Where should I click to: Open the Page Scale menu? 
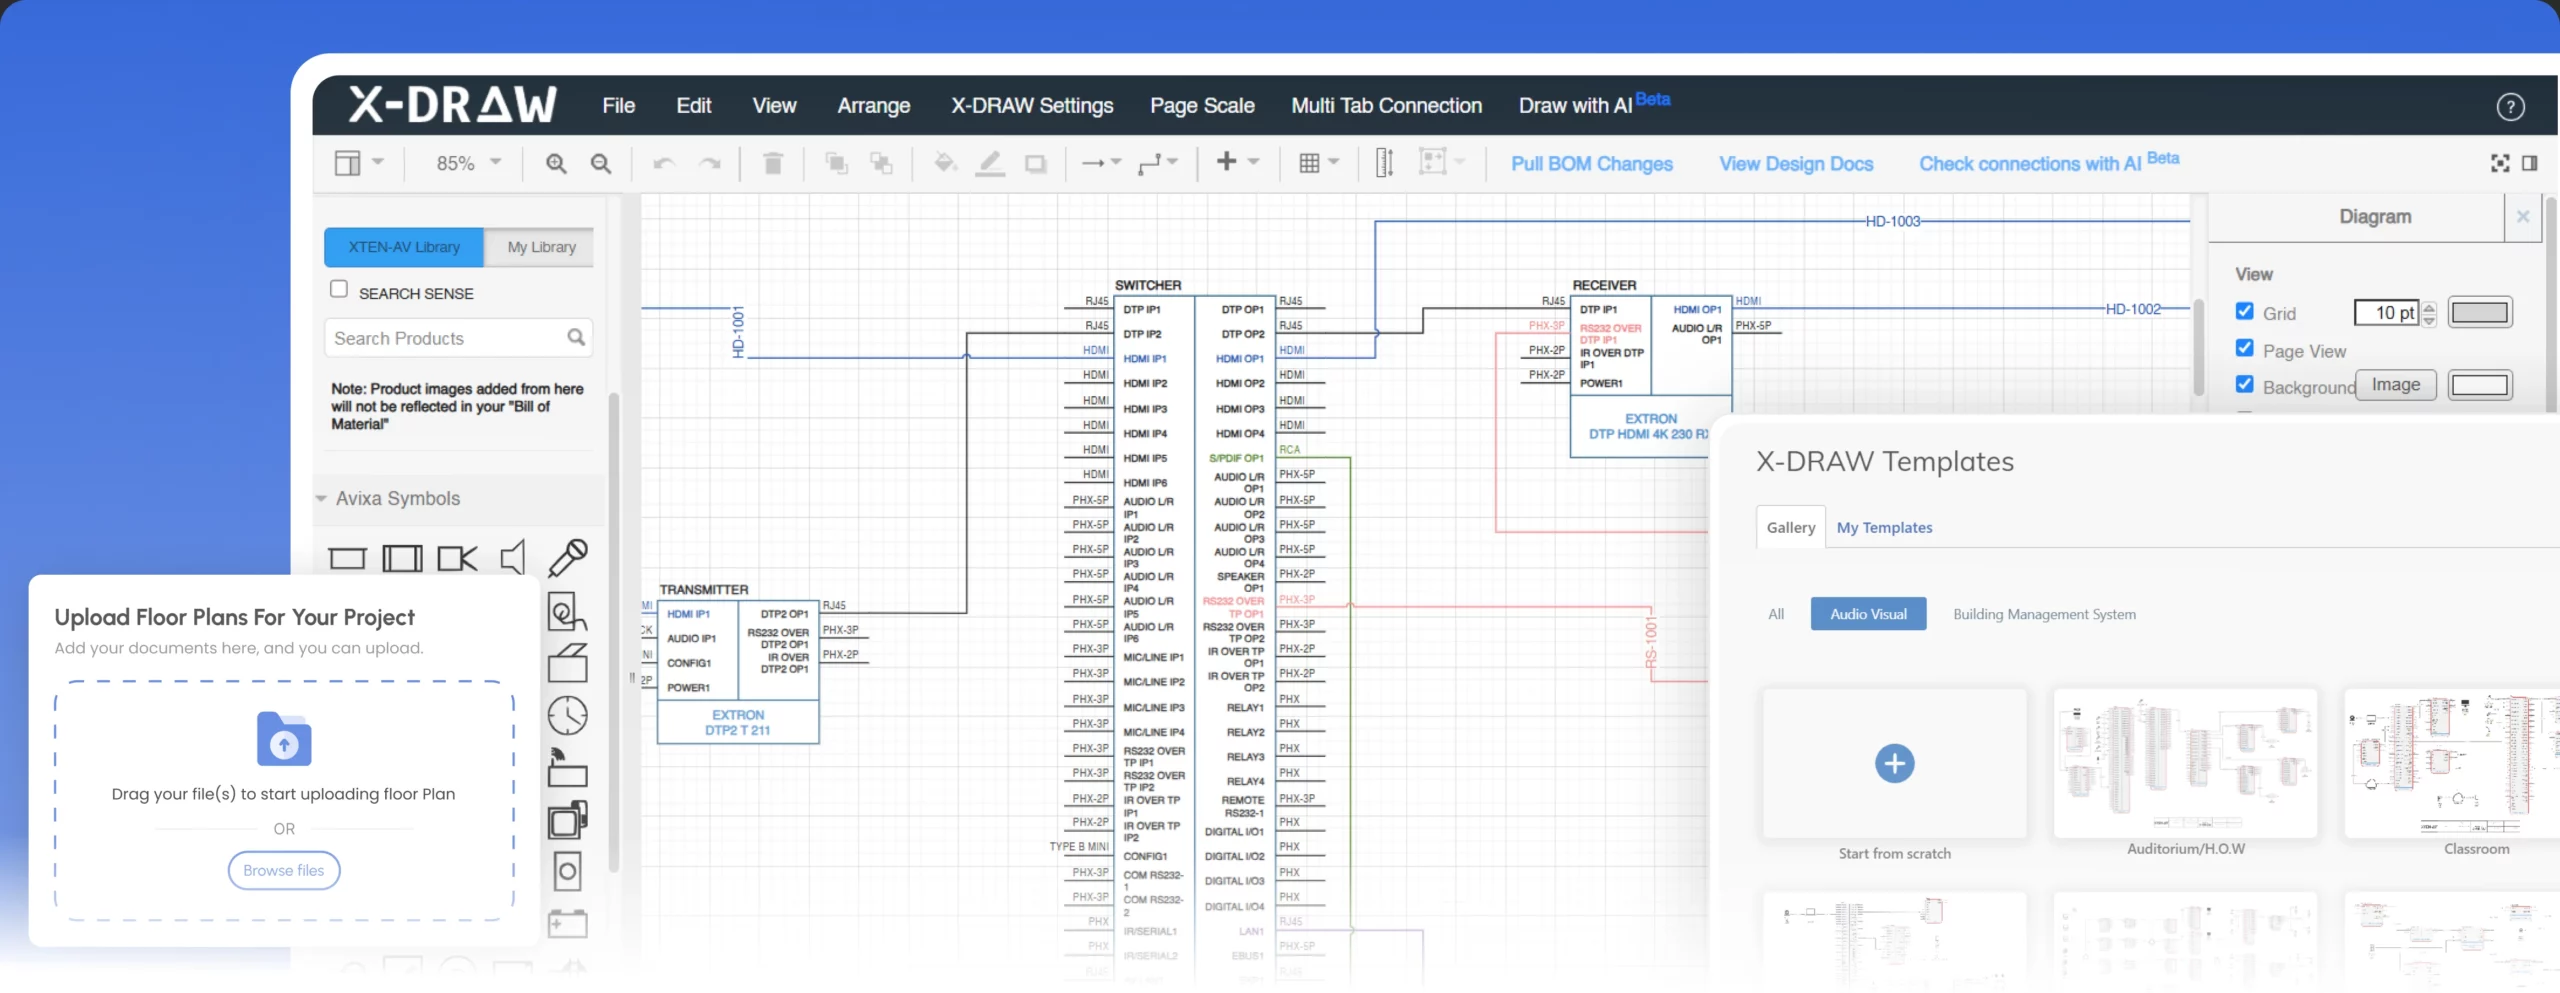pyautogui.click(x=1202, y=106)
